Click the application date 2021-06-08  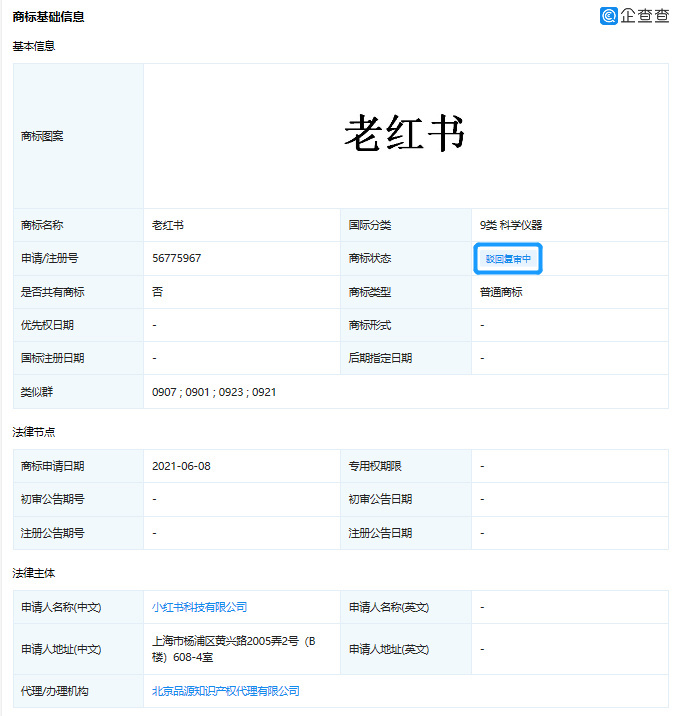coord(181,466)
